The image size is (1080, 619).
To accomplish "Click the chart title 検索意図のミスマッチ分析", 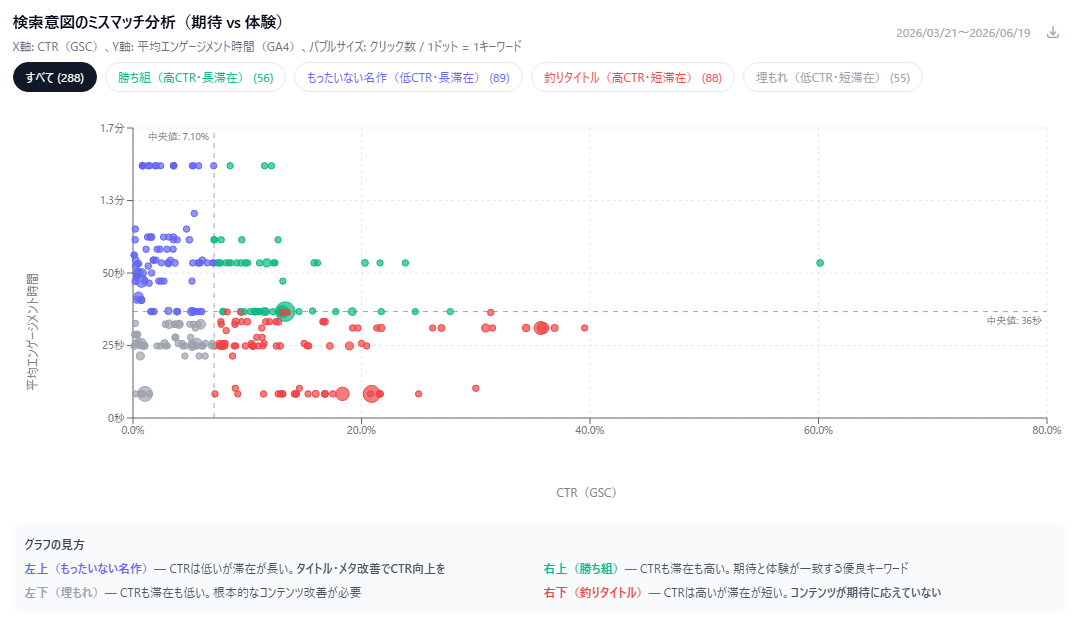I will [94, 22].
